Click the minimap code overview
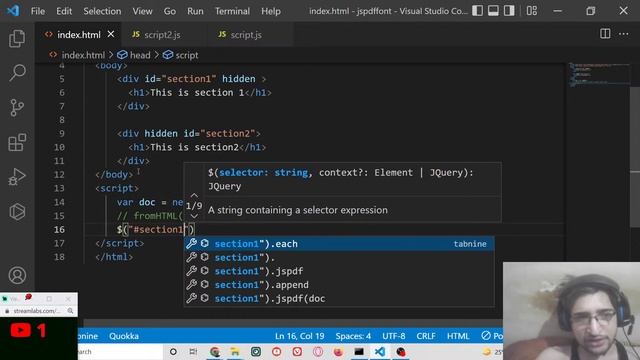The image size is (640, 360). click(599, 74)
